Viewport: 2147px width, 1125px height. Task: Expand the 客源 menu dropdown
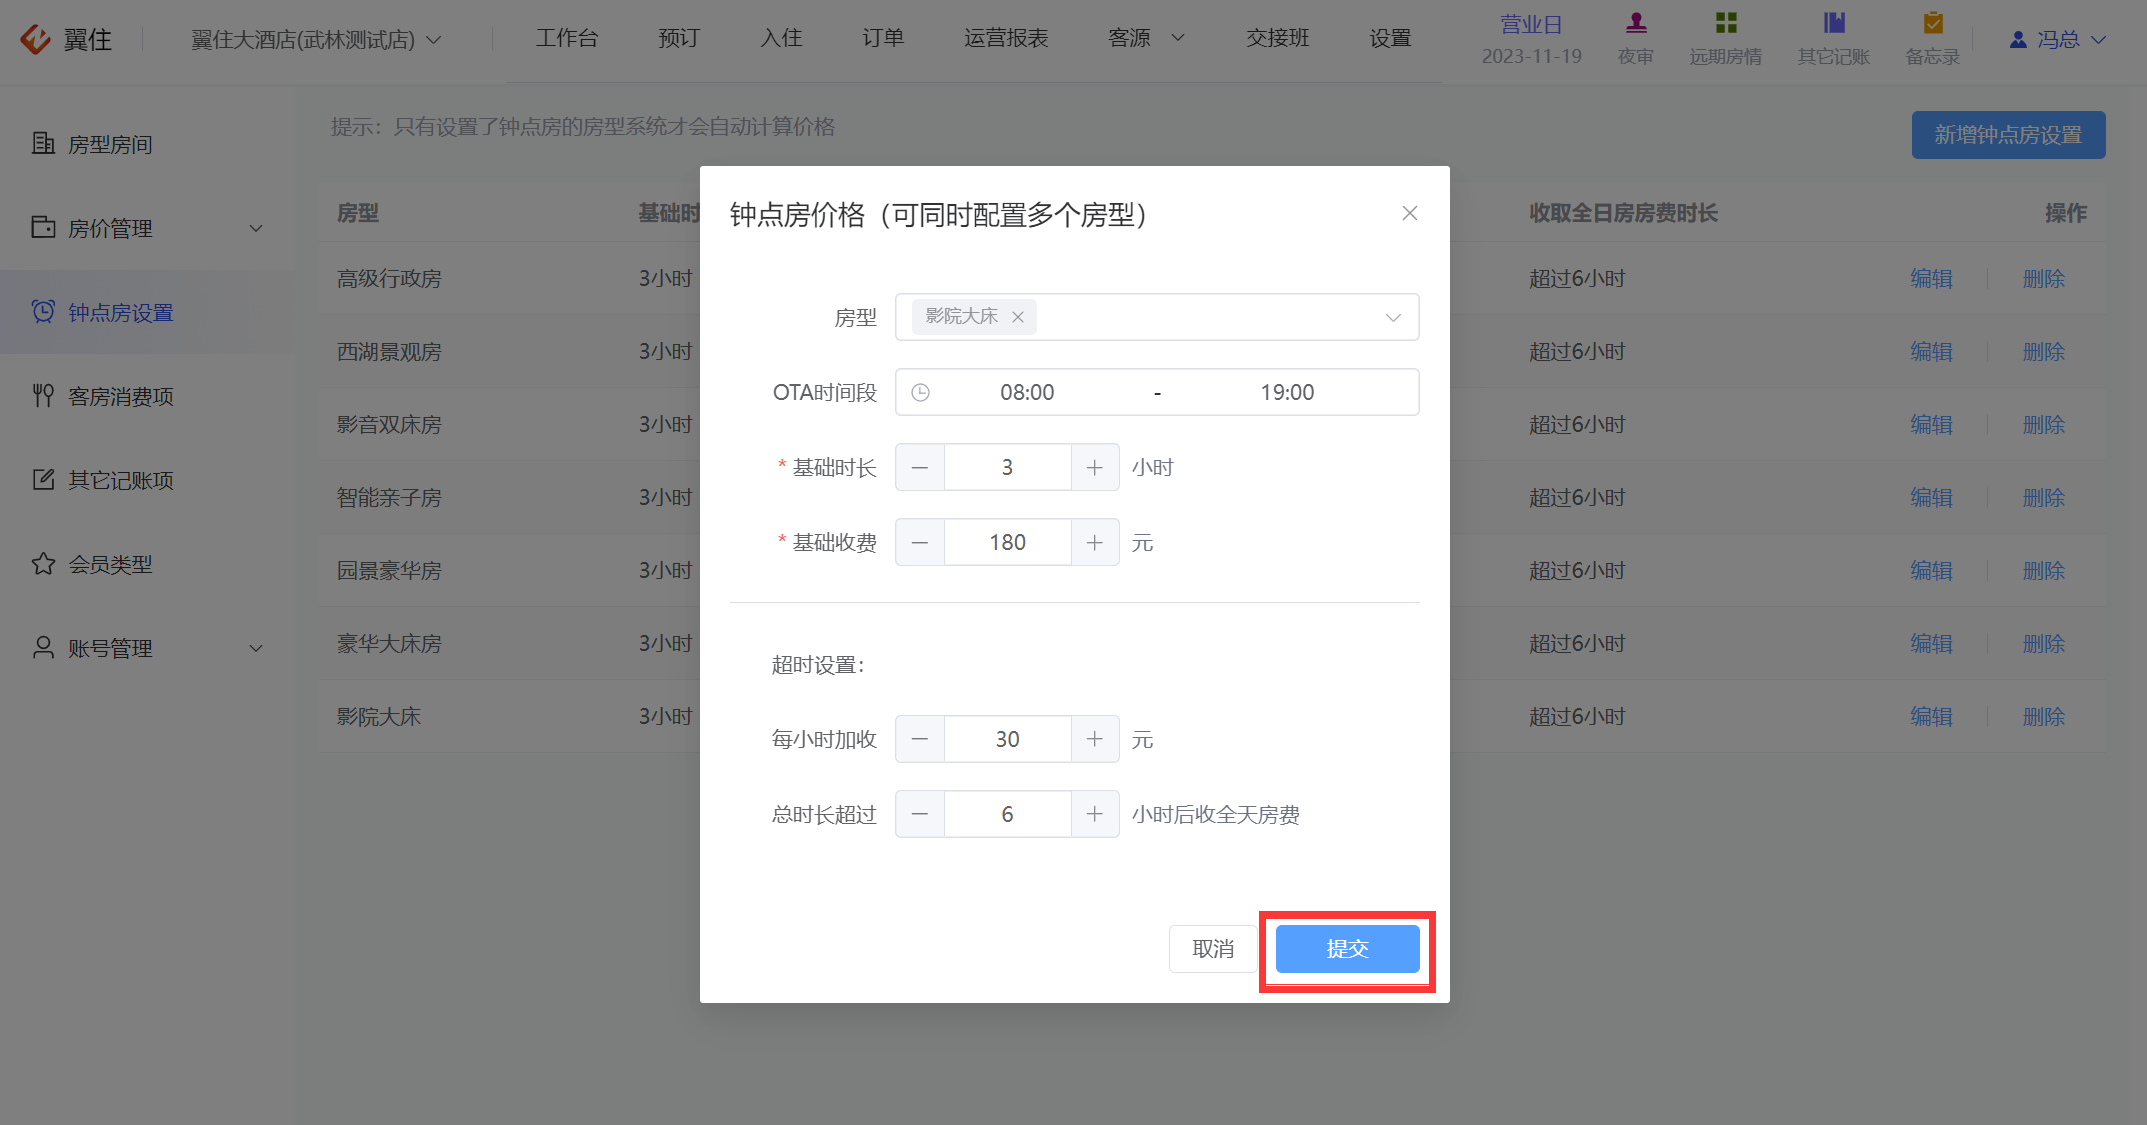[x=1146, y=38]
